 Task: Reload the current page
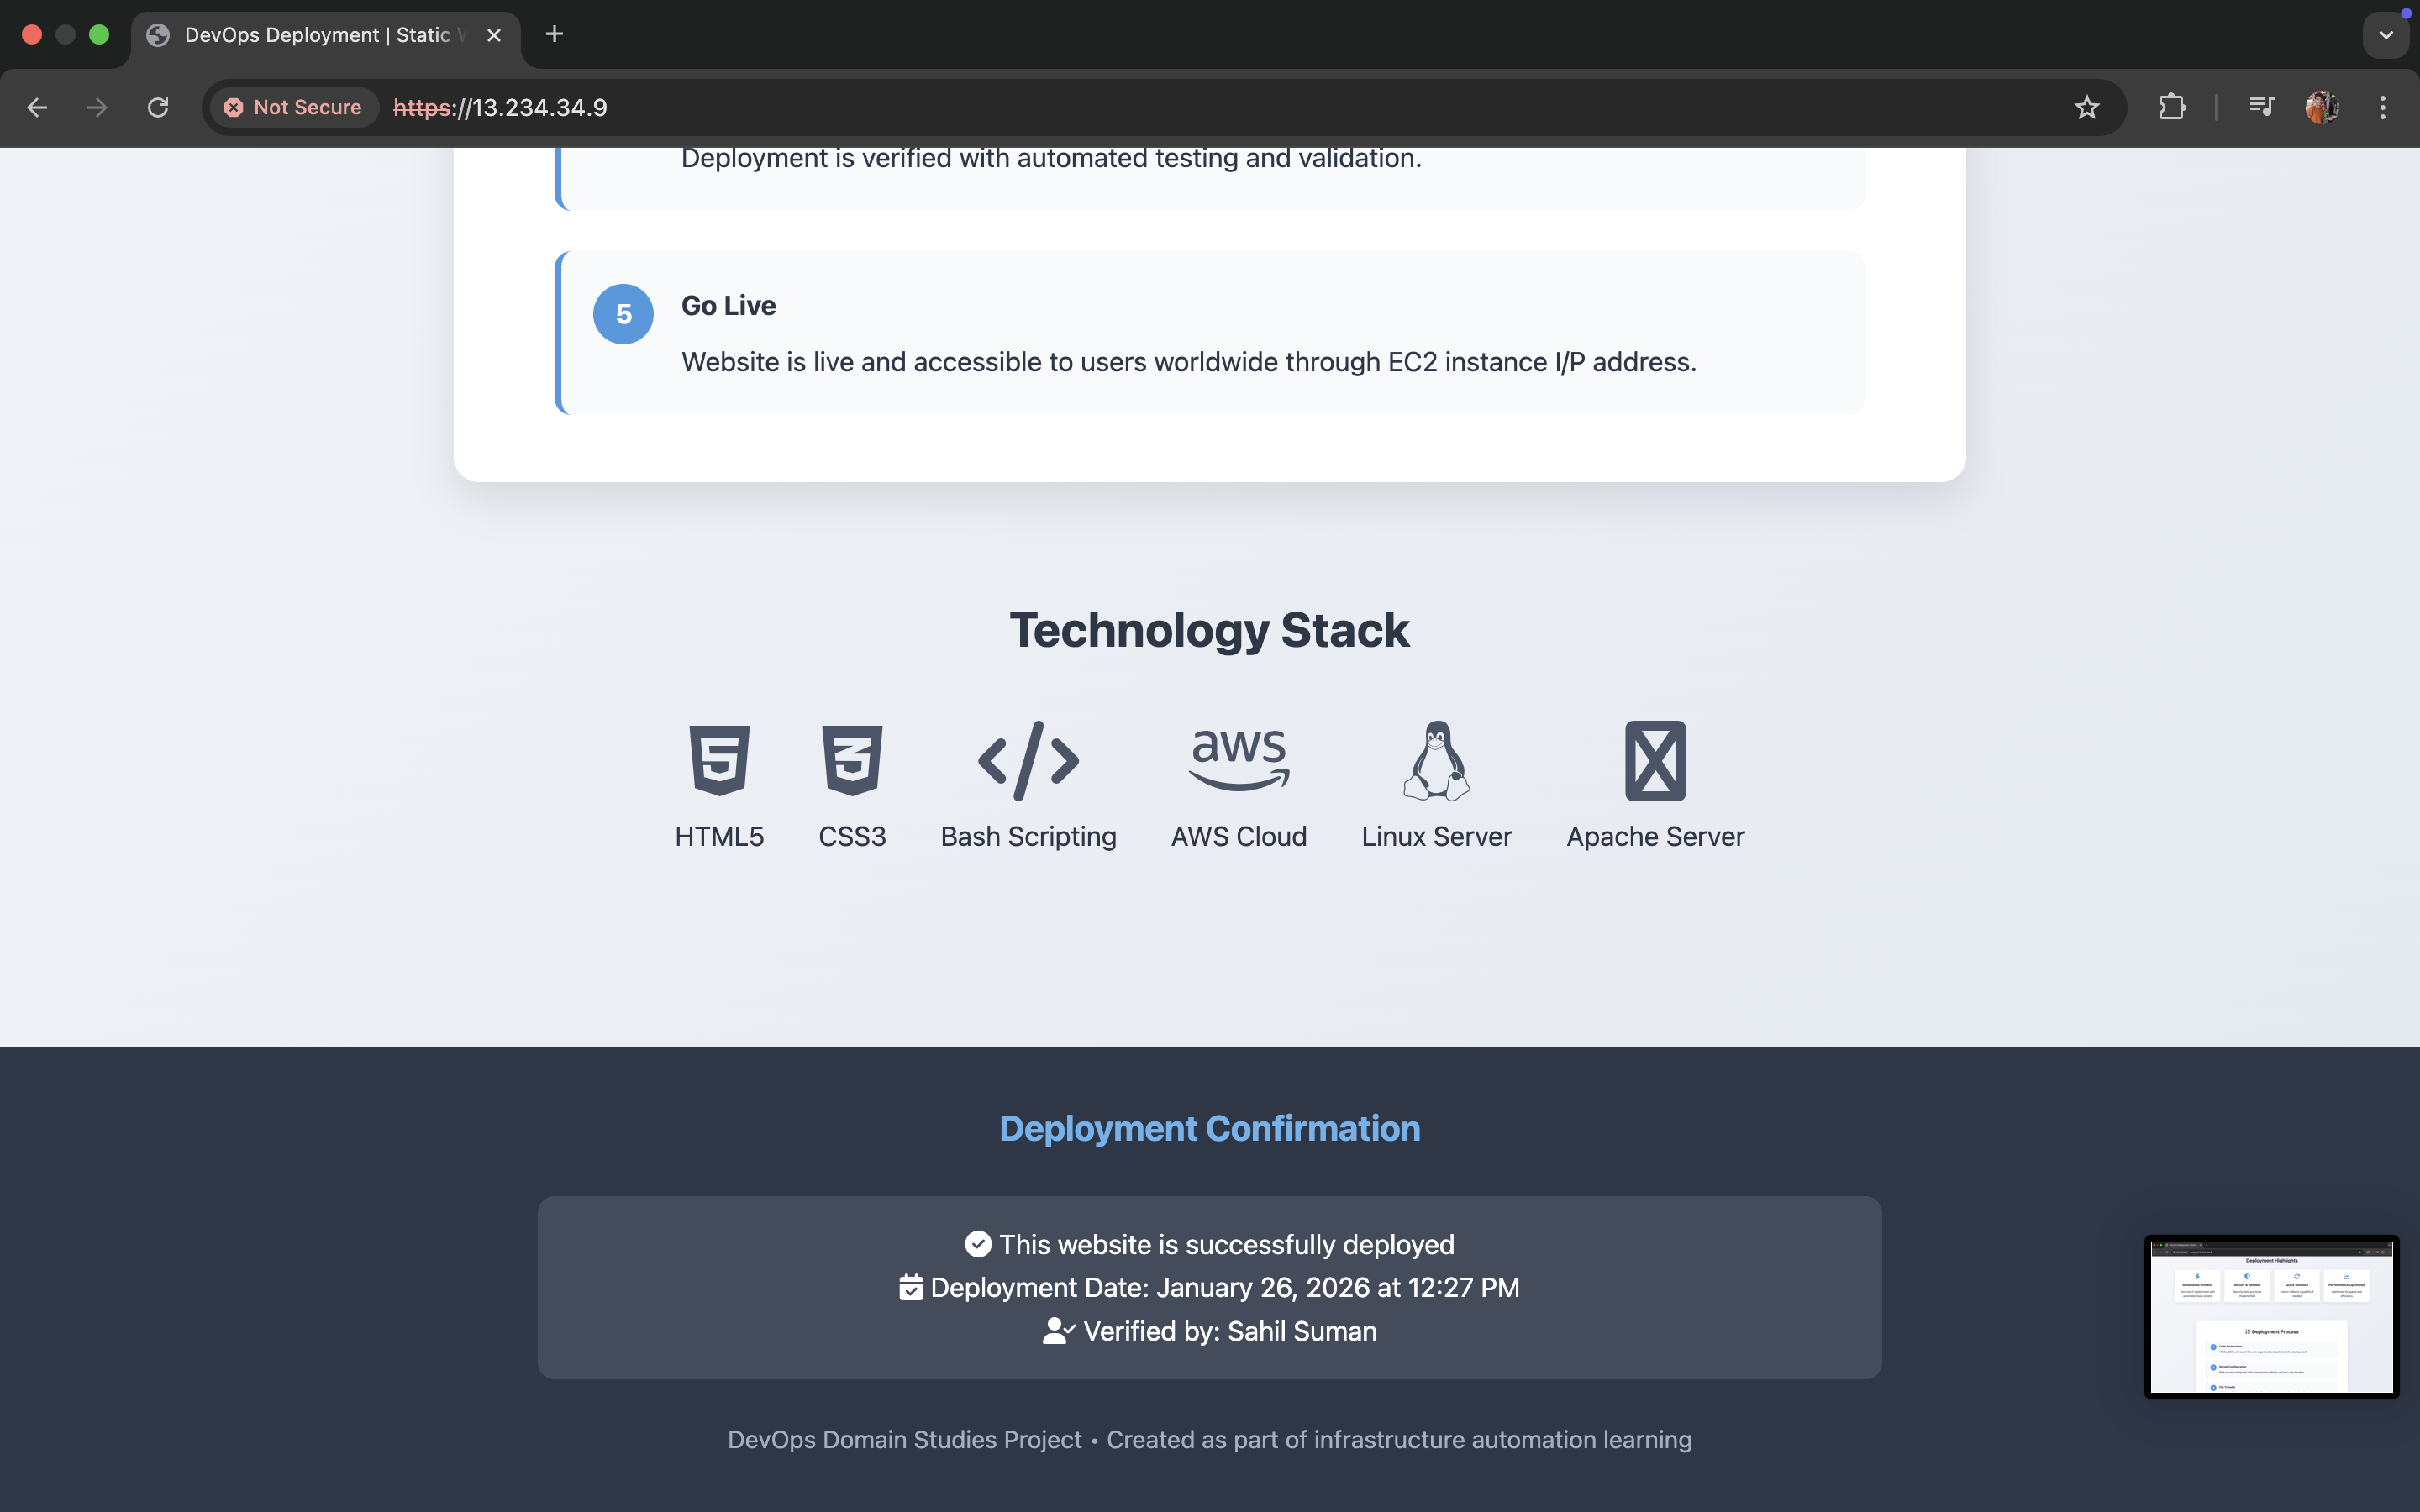pyautogui.click(x=158, y=107)
